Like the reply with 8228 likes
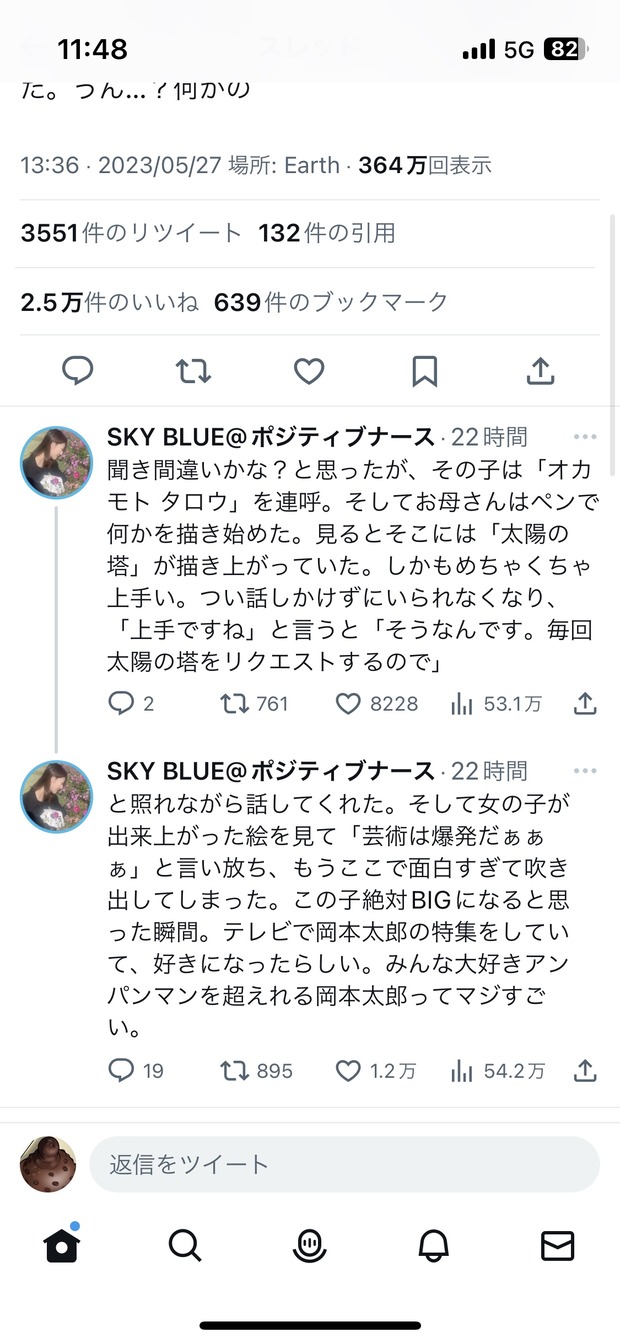The width and height of the screenshot is (620, 1343). (376, 704)
